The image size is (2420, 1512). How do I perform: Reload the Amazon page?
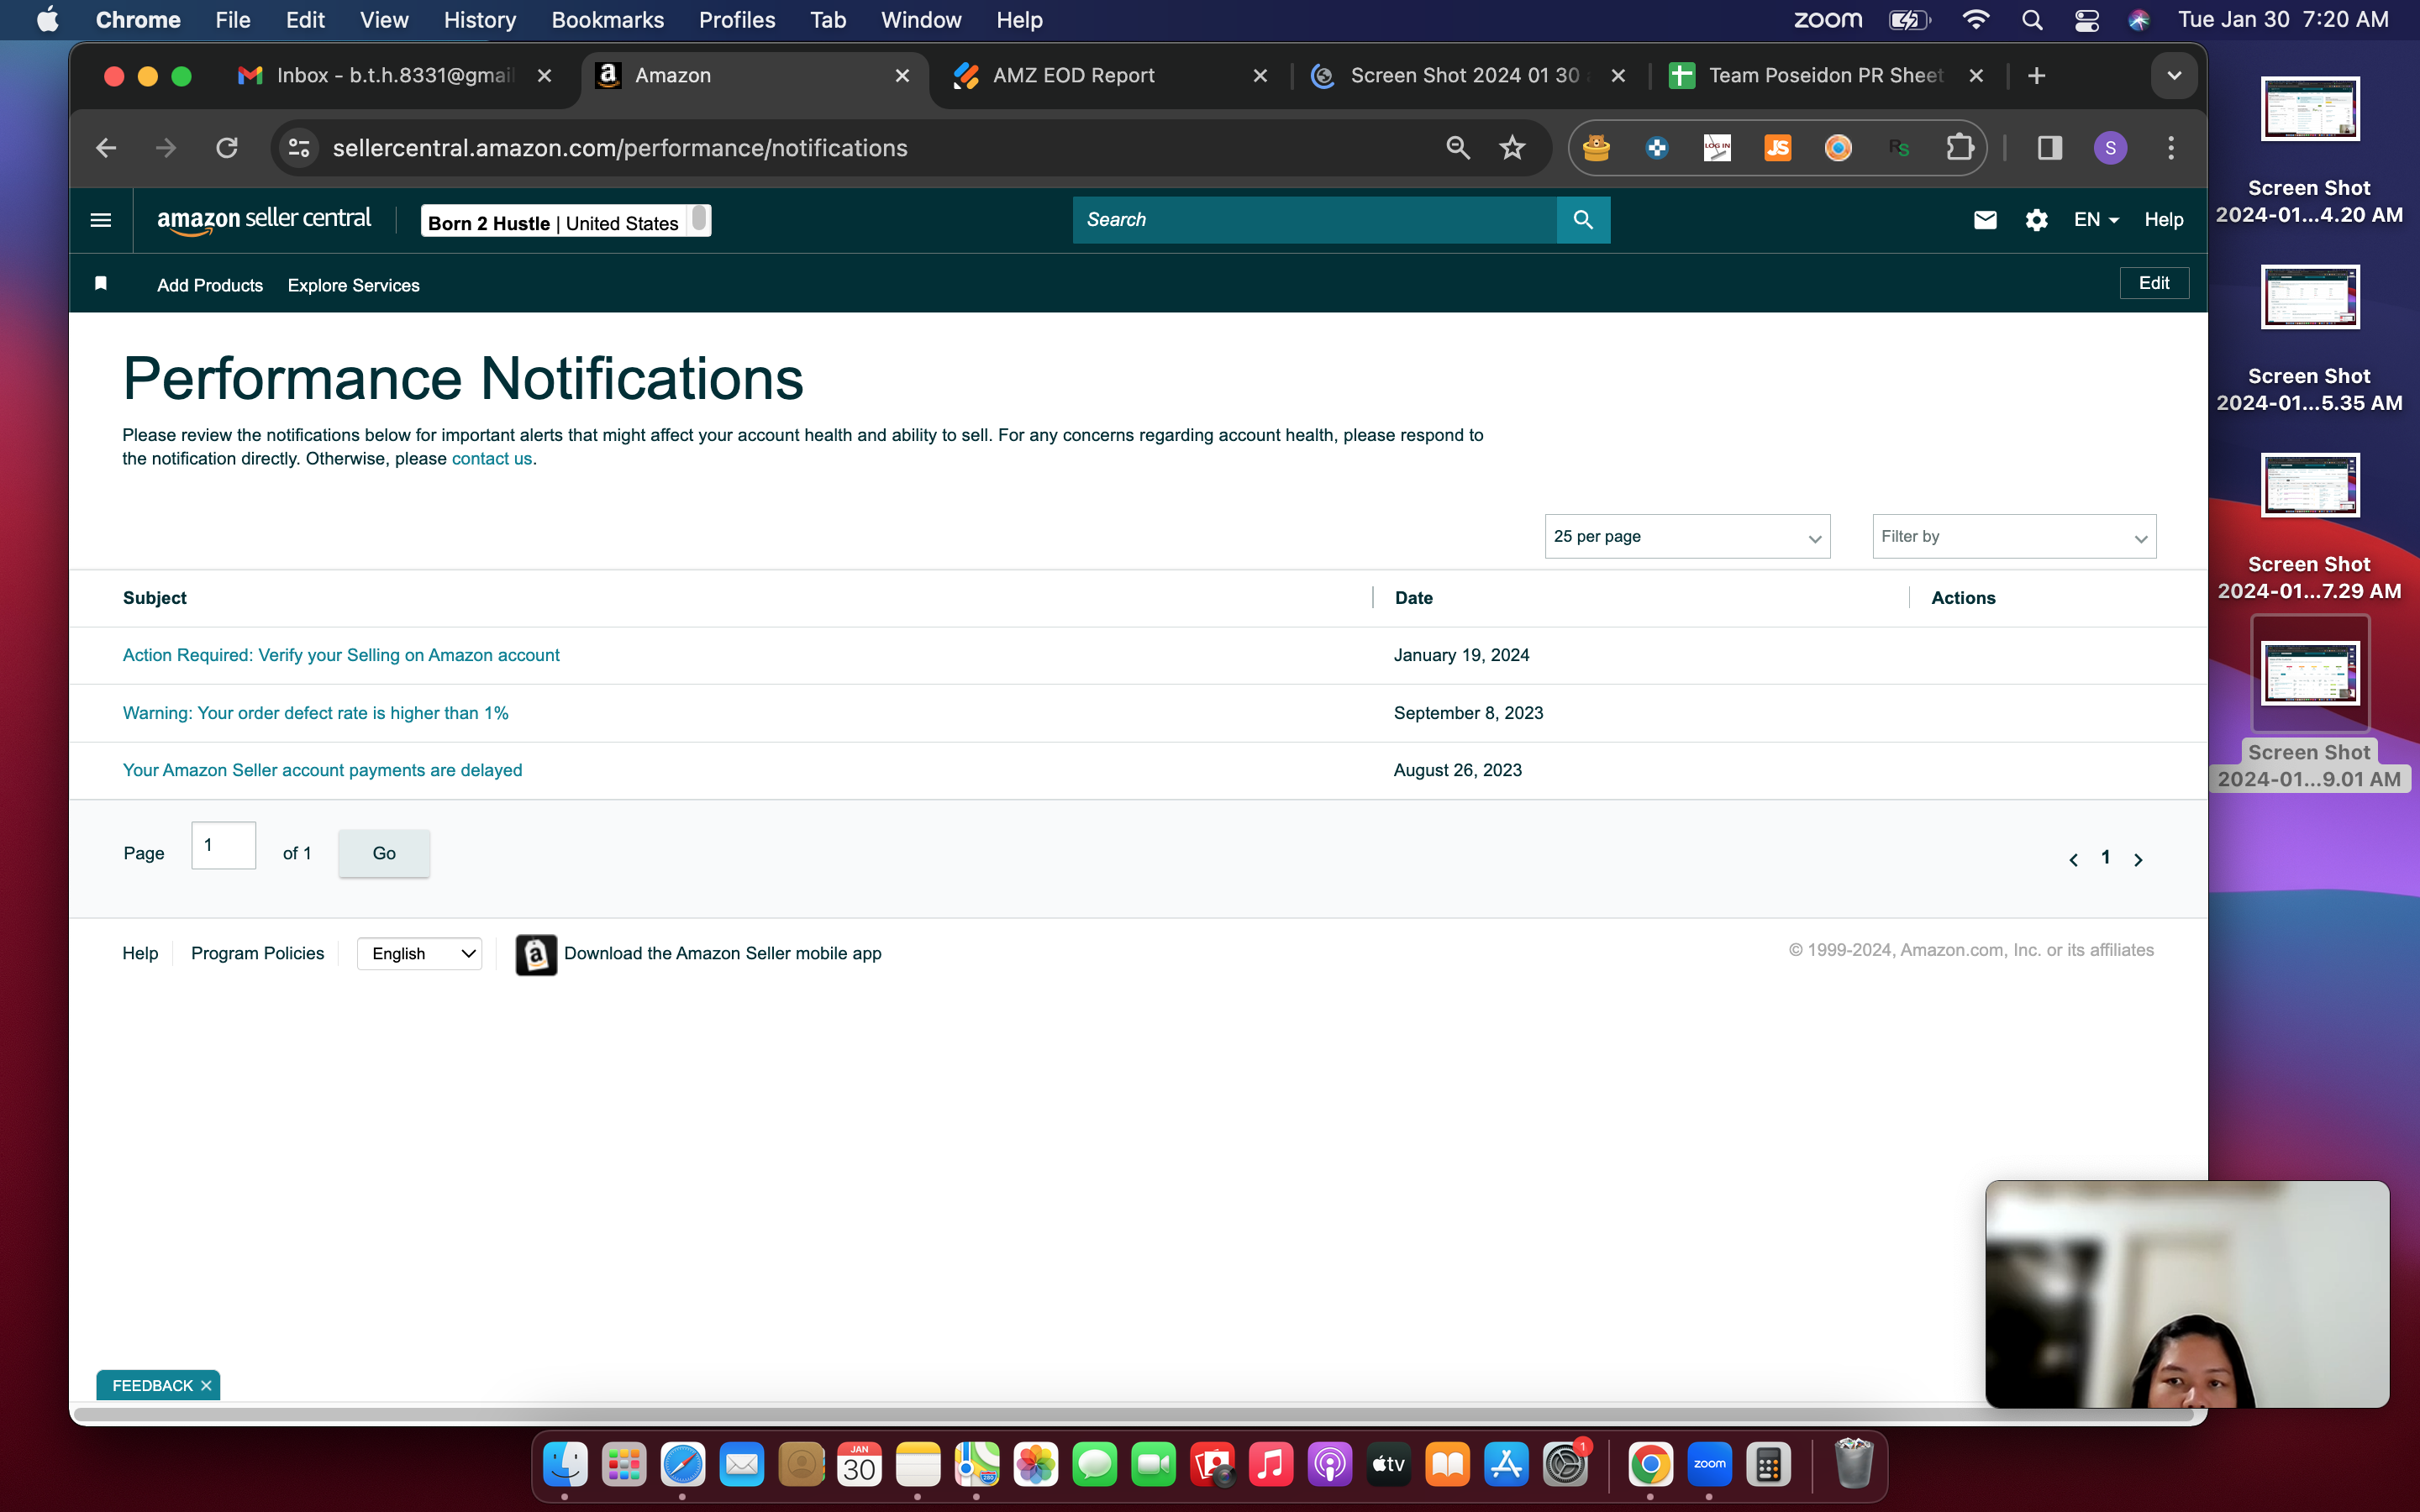(x=227, y=148)
